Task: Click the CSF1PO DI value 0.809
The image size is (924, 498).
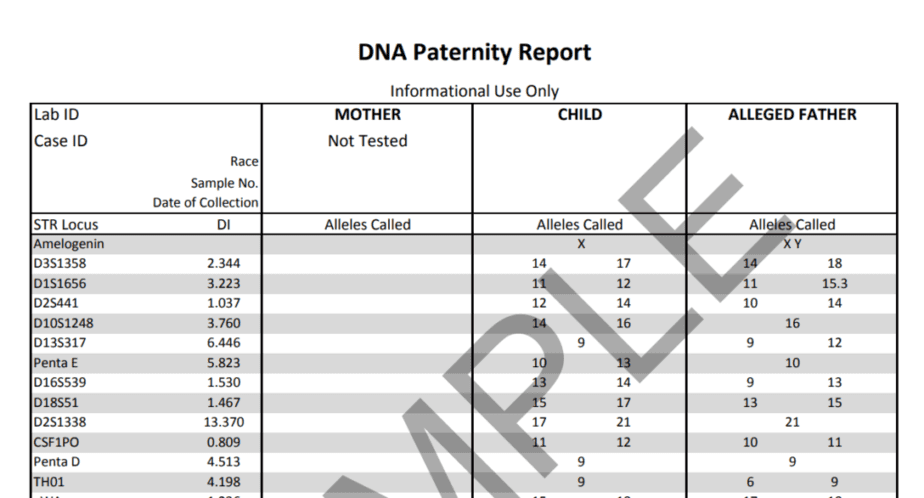Action: click(x=224, y=442)
